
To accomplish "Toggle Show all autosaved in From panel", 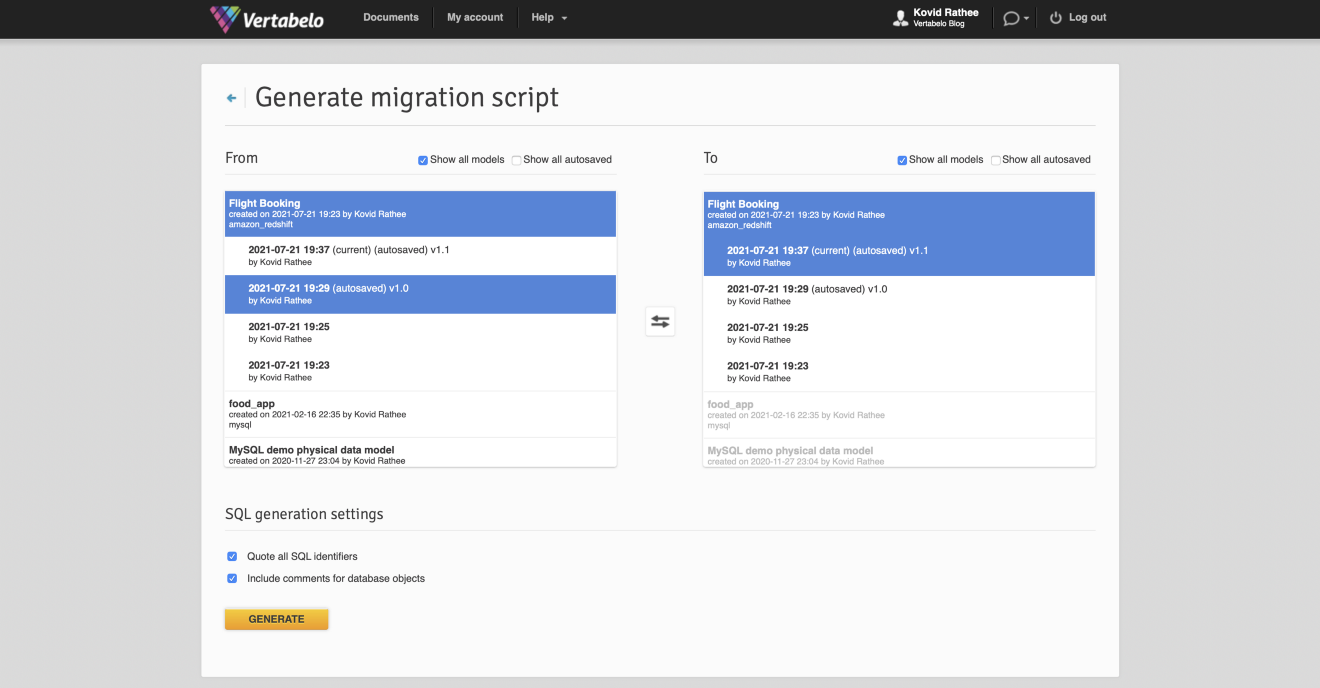I will pyautogui.click(x=516, y=160).
